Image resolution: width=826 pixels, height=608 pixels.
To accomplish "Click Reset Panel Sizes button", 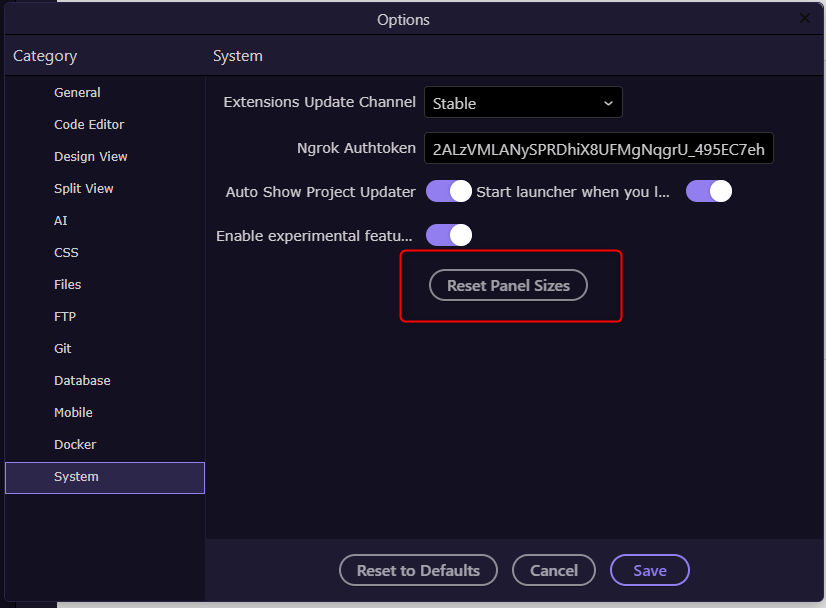I will [x=508, y=285].
